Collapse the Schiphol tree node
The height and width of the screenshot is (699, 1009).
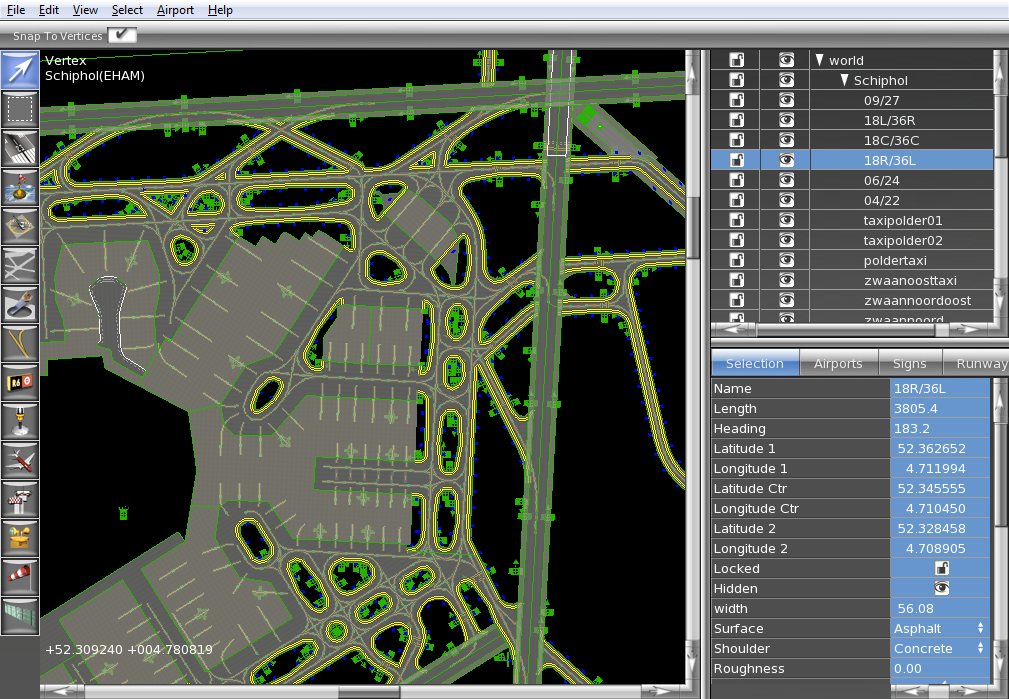[x=844, y=80]
